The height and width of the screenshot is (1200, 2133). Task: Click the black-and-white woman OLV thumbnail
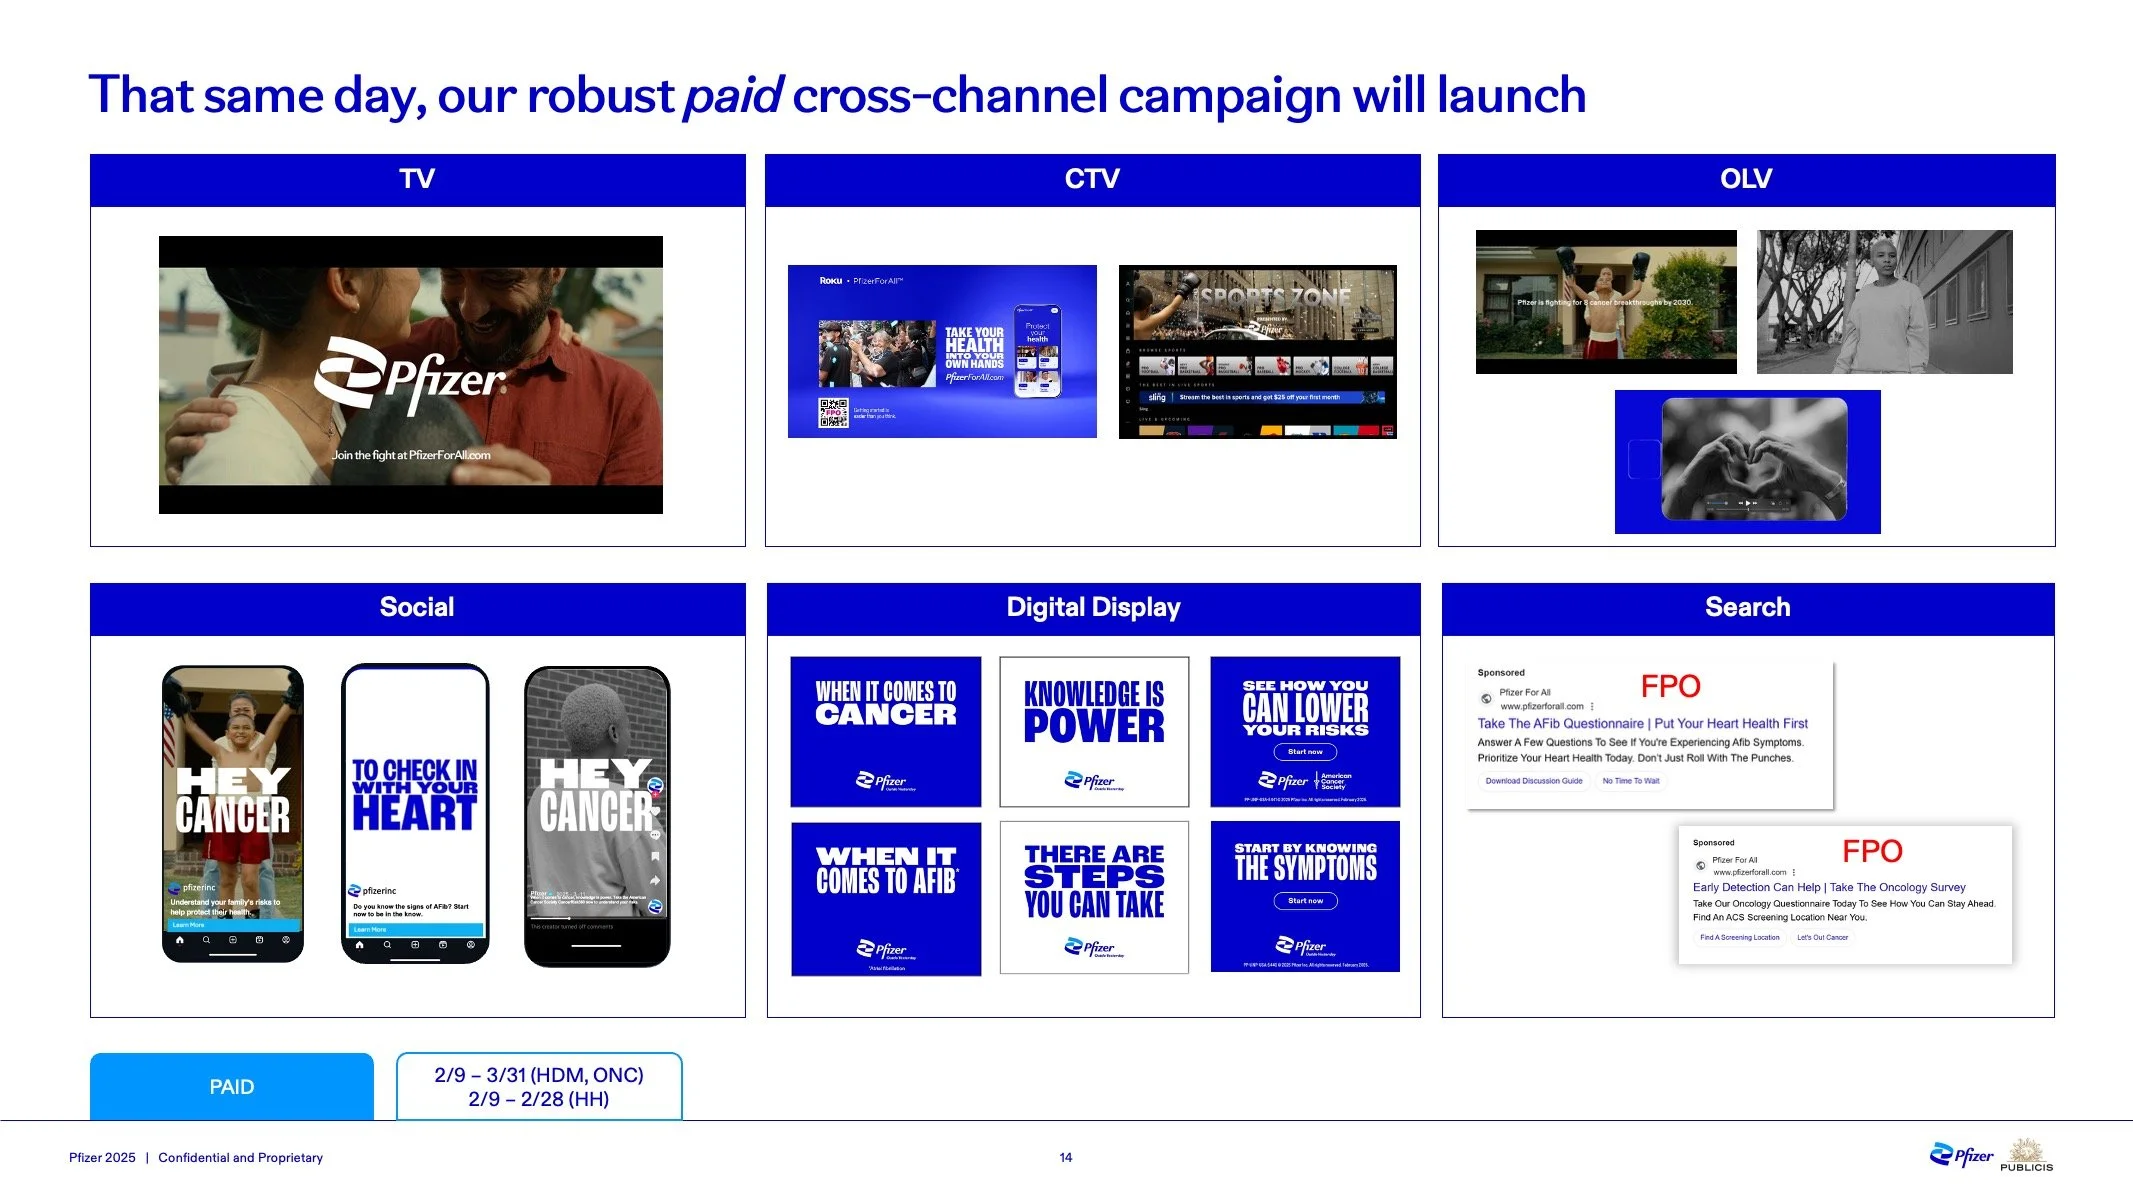(1885, 302)
